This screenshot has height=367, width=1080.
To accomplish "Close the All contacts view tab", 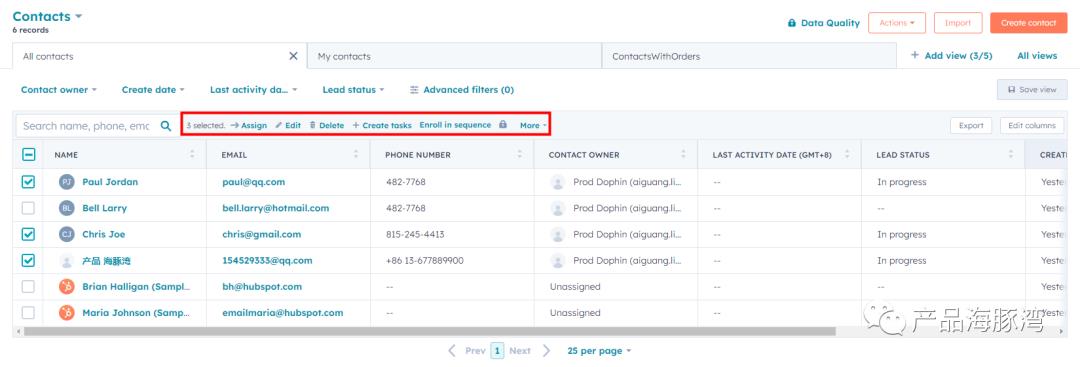I will point(293,56).
